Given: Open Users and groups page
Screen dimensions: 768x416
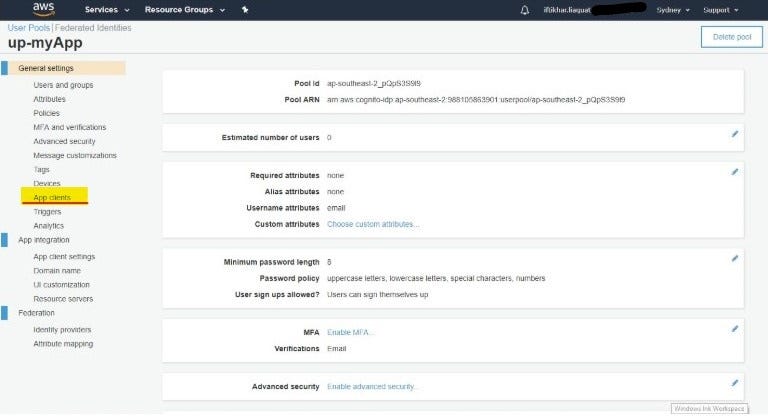Looking at the screenshot, I should pos(63,85).
